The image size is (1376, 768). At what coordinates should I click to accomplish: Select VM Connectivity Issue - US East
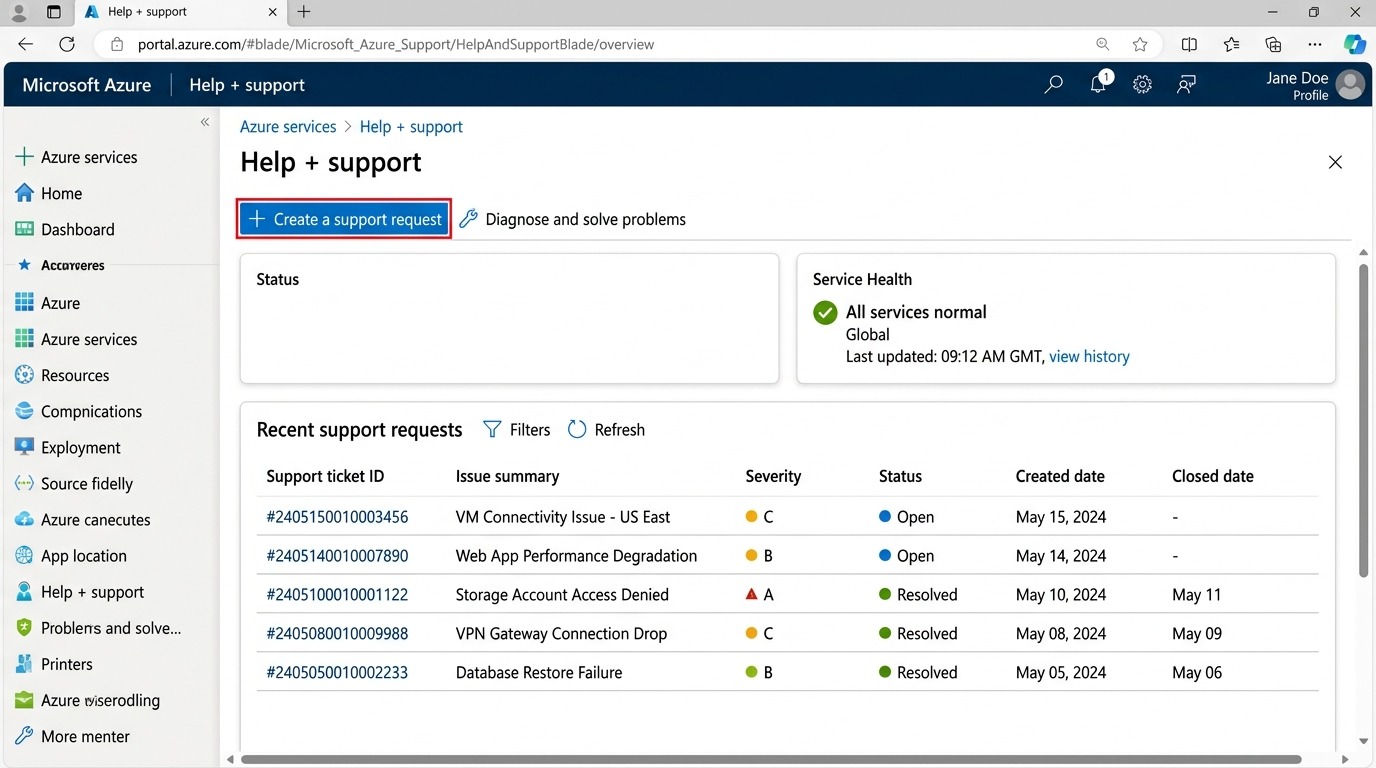pyautogui.click(x=563, y=517)
